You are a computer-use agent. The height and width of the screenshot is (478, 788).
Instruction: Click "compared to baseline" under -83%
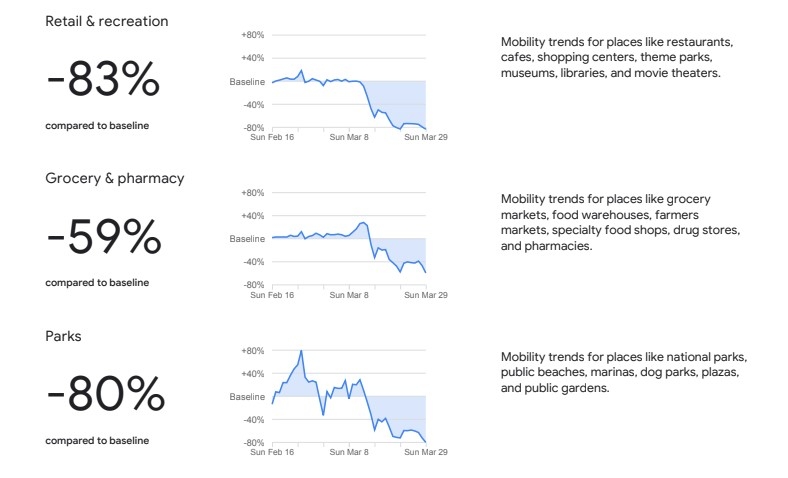tap(97, 125)
